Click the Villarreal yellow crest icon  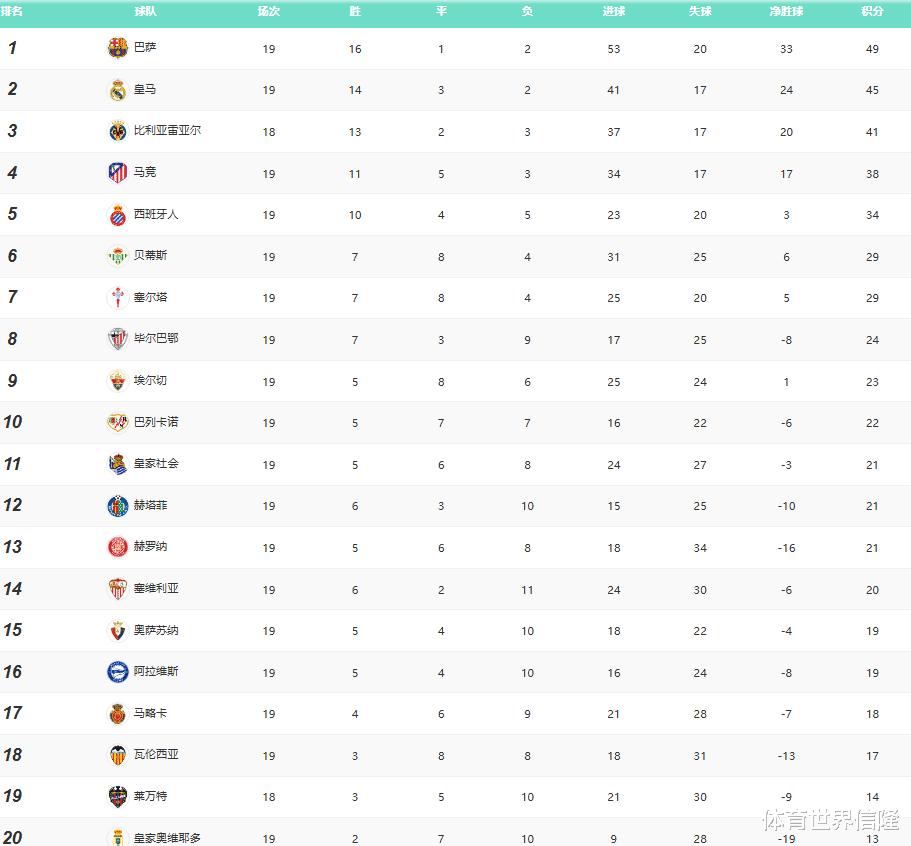(x=118, y=131)
